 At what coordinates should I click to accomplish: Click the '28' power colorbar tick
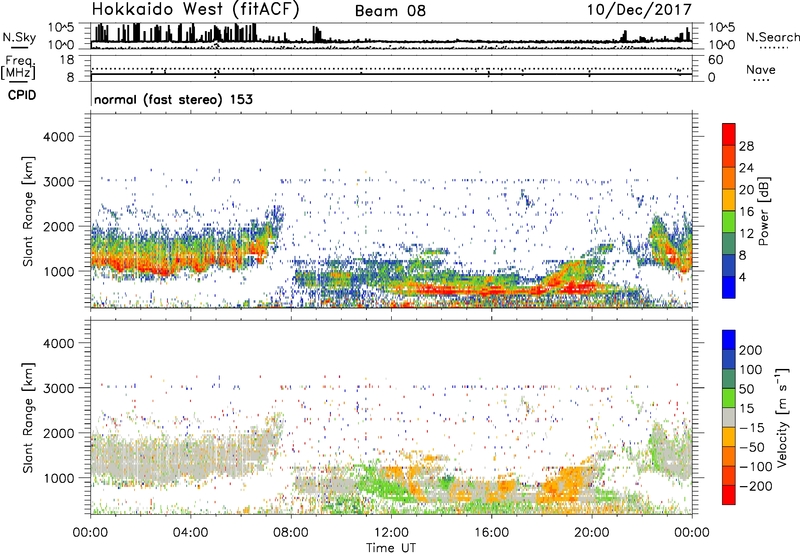(x=746, y=146)
